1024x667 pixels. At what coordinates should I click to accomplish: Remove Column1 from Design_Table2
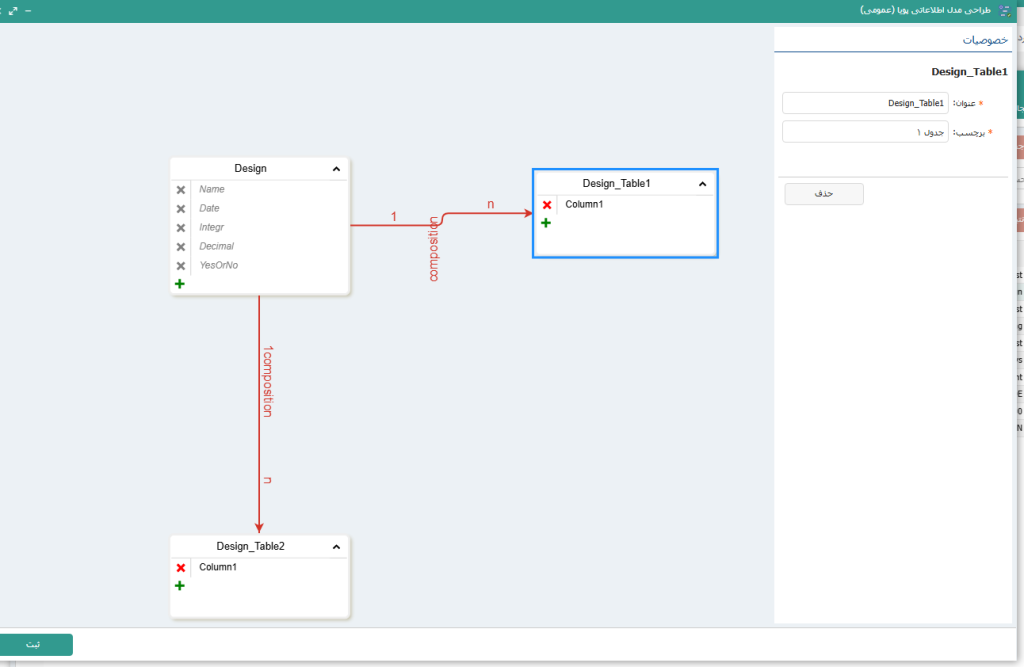181,568
